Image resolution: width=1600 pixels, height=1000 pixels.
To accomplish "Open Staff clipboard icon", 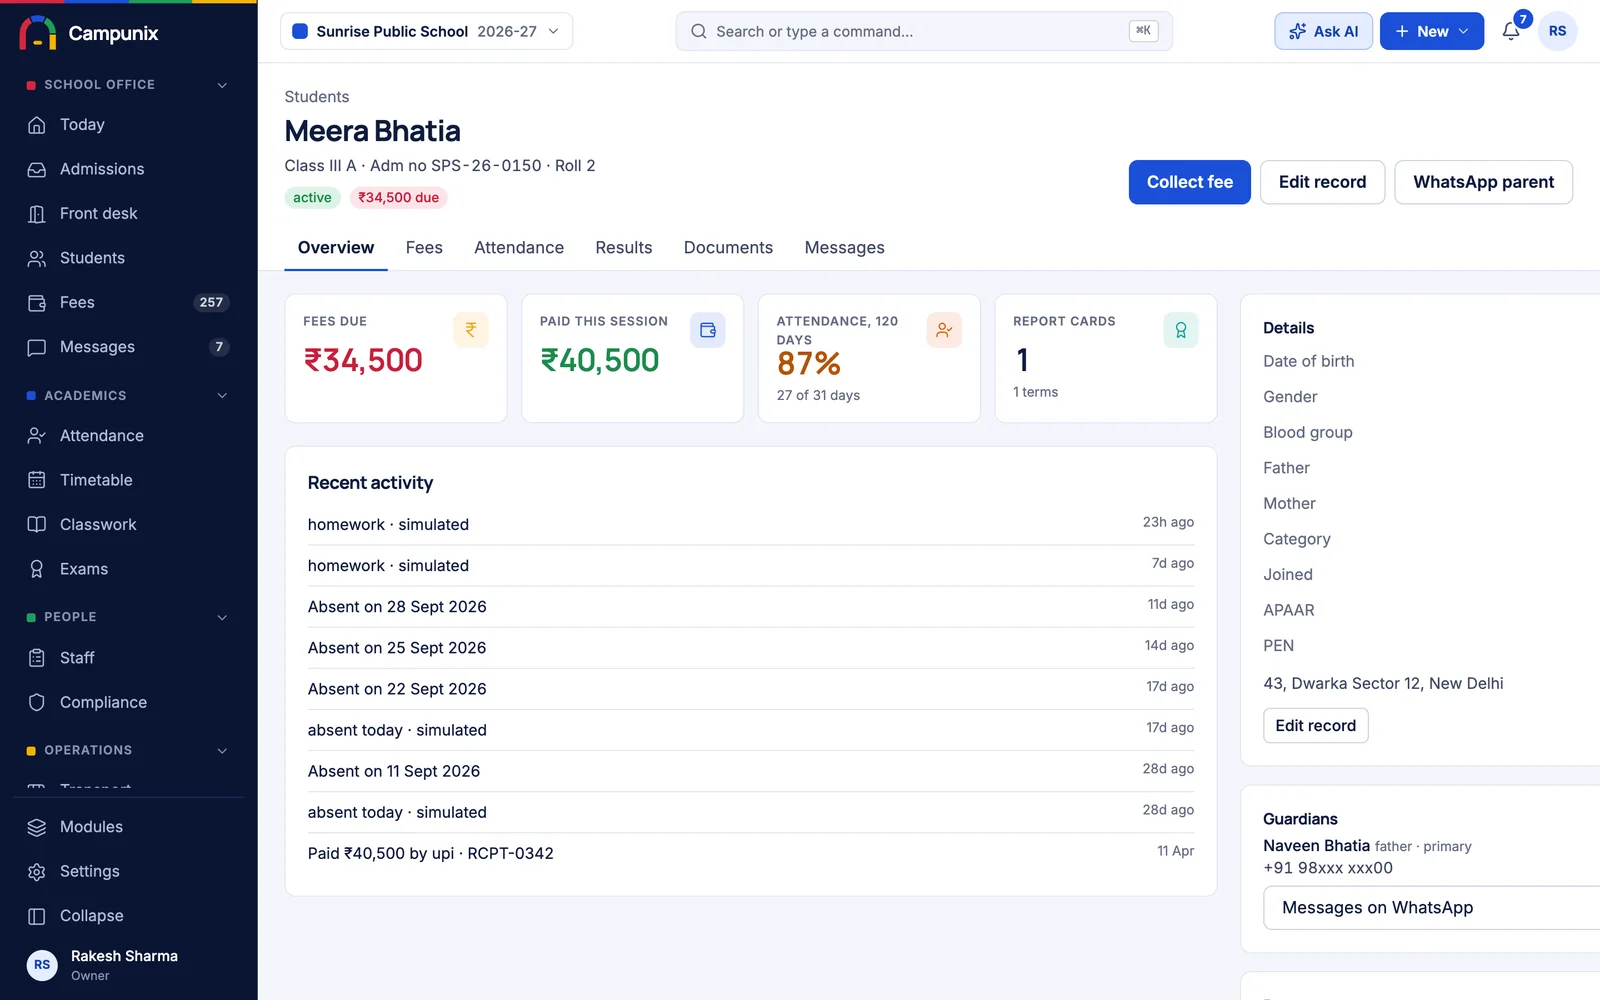I will (x=37, y=658).
